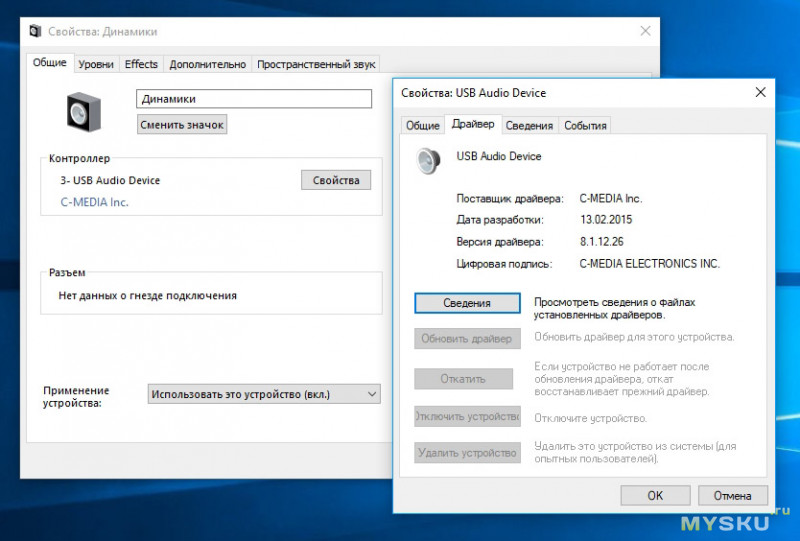800x541 pixels.
Task: Click the USB Audio Device speaker icon
Action: (428, 161)
